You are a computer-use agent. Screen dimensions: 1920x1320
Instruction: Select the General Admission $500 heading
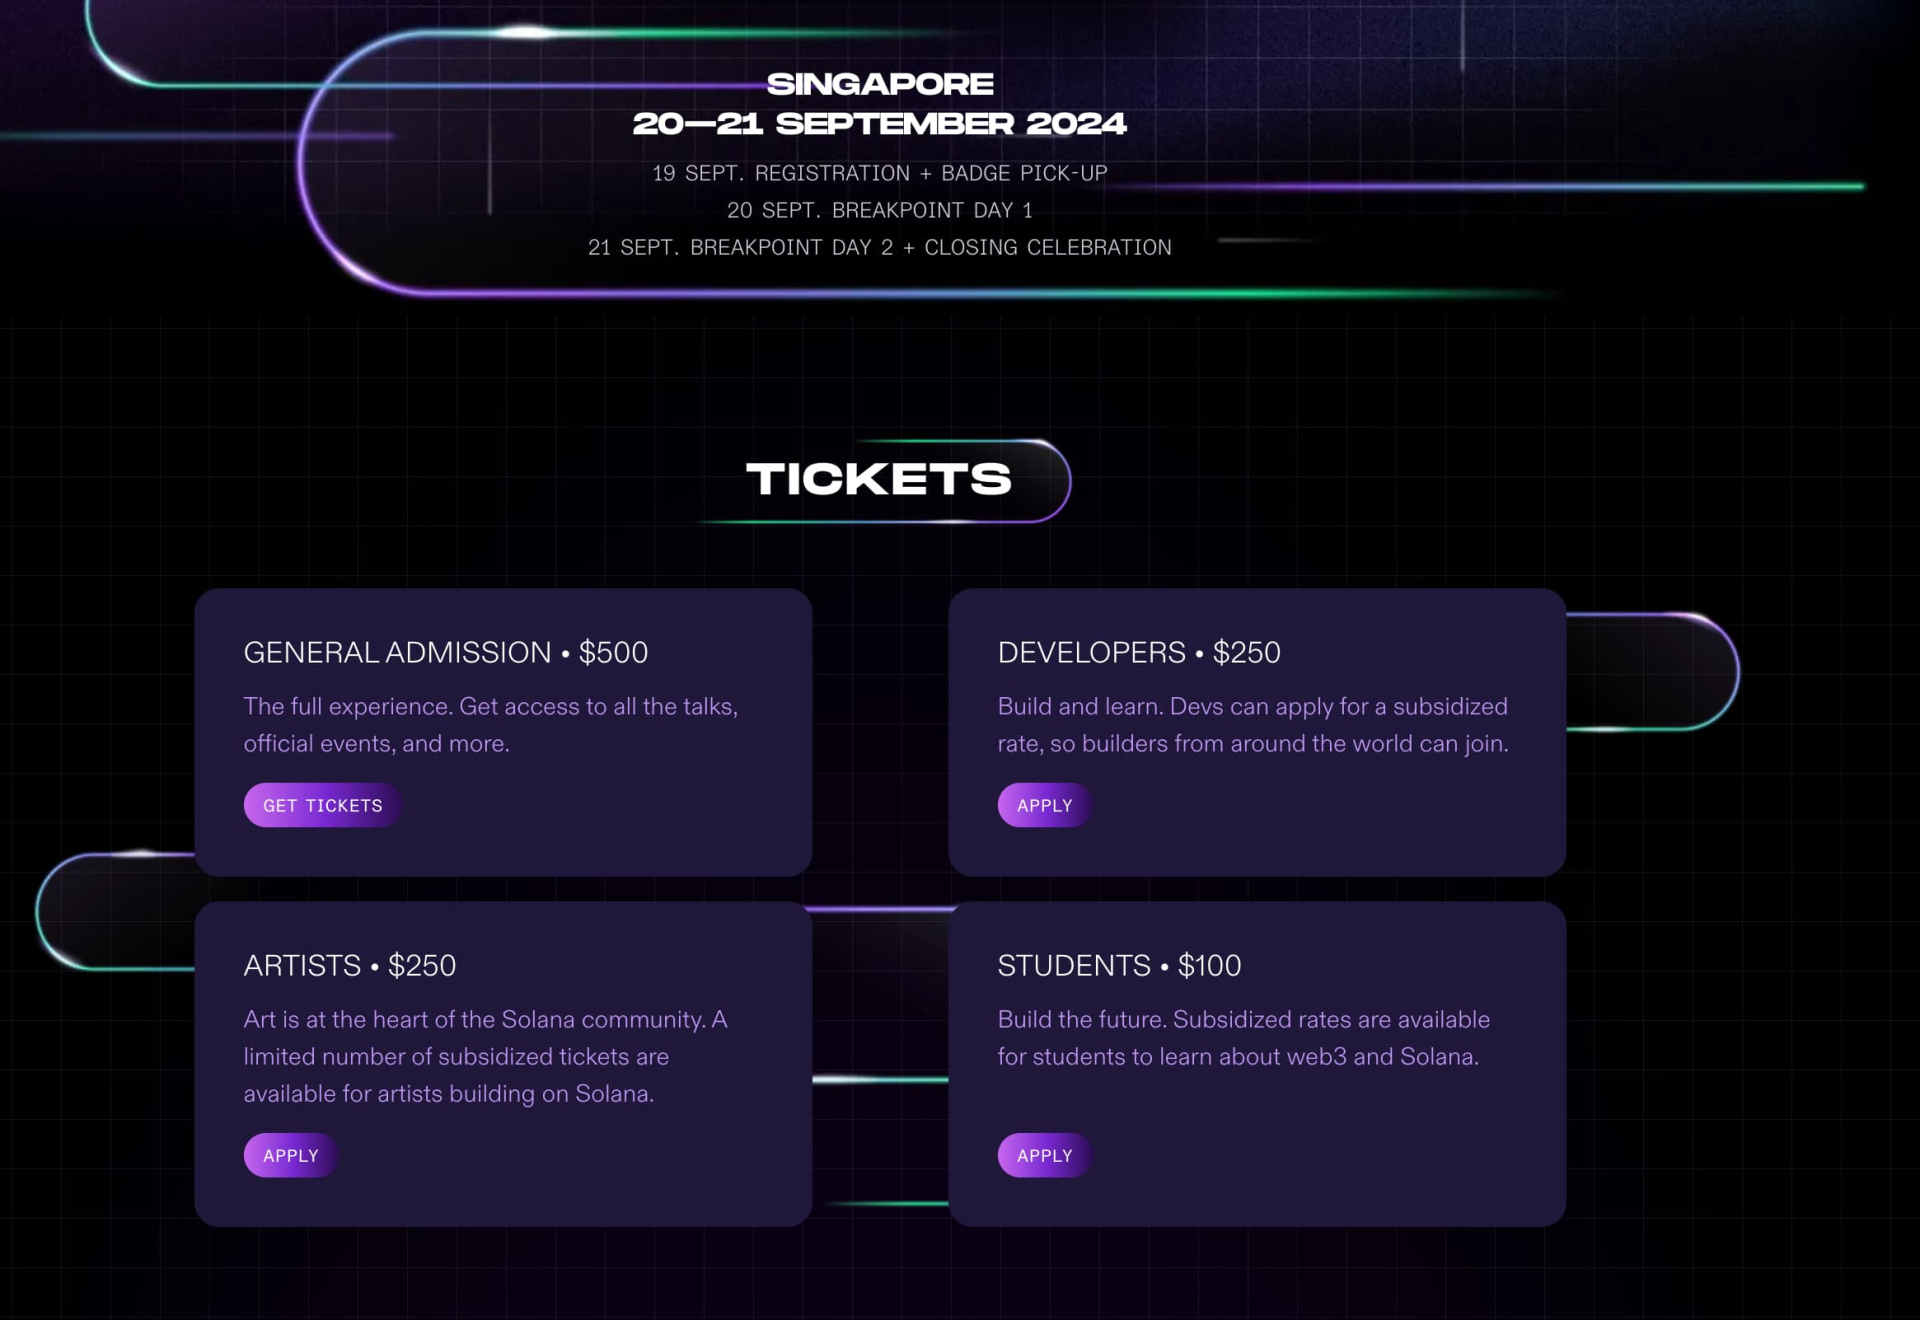(x=446, y=652)
